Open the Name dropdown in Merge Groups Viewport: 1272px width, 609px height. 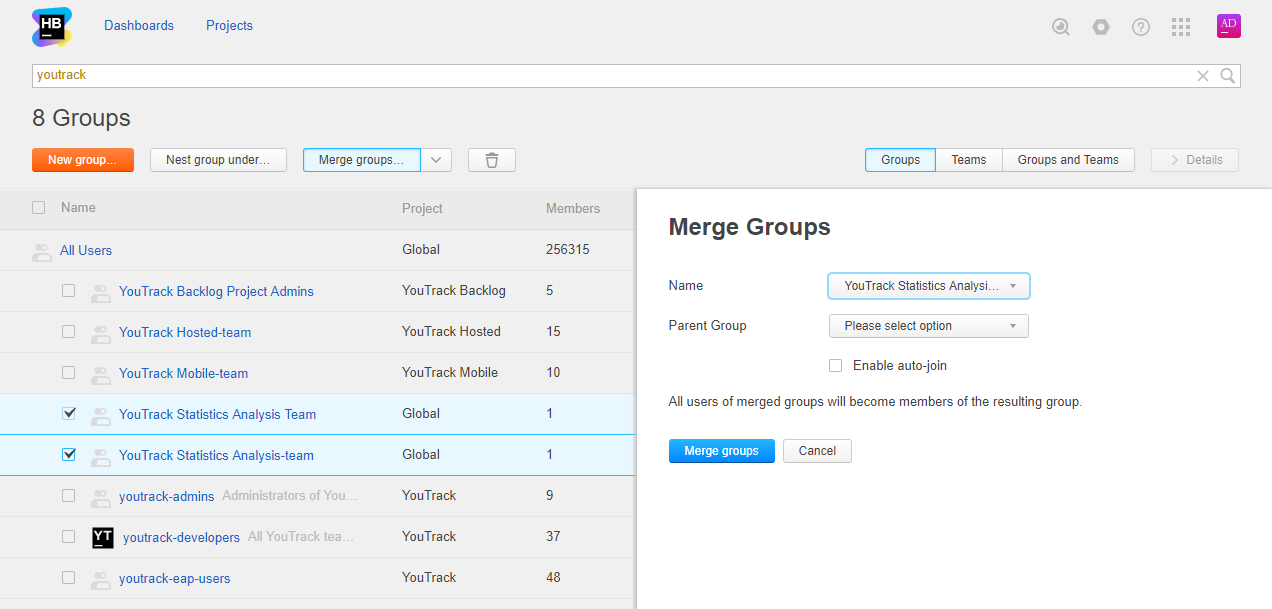pyautogui.click(x=928, y=286)
